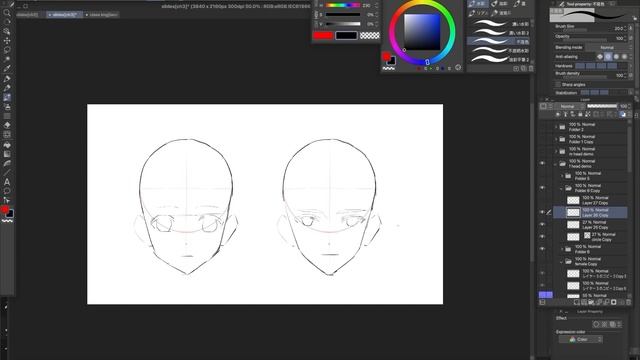
Task: Collapse the Folder 6 Copy folder
Action: tap(562, 188)
